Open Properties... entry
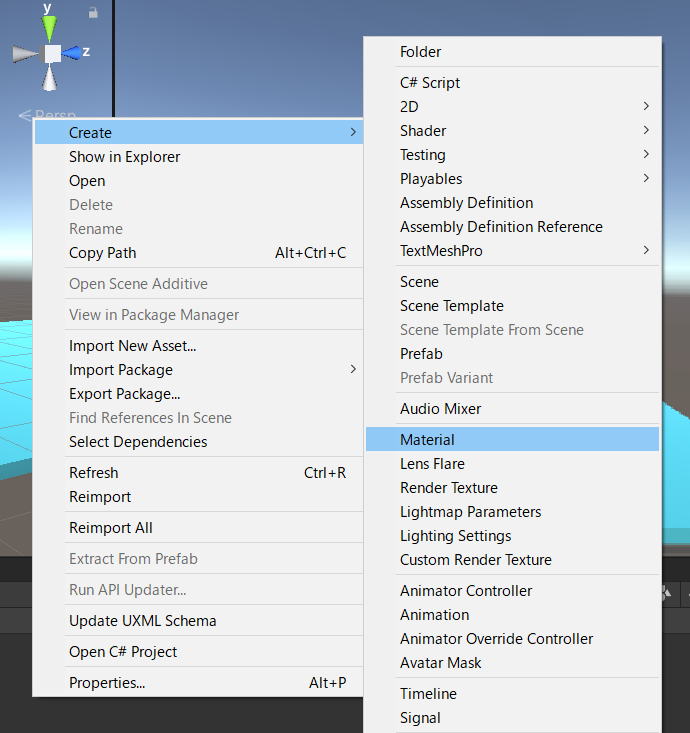This screenshot has height=733, width=690. [x=199, y=683]
